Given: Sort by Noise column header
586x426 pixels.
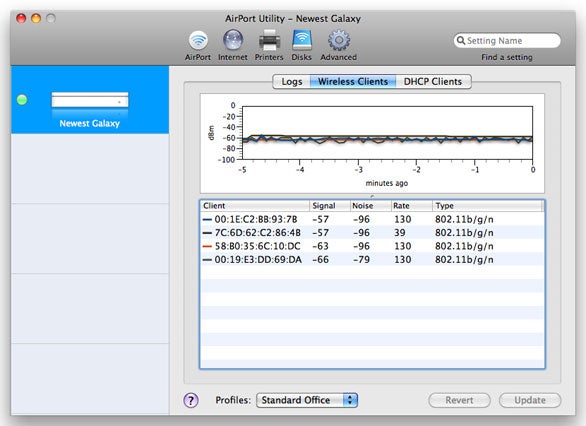Looking at the screenshot, I should tap(370, 206).
